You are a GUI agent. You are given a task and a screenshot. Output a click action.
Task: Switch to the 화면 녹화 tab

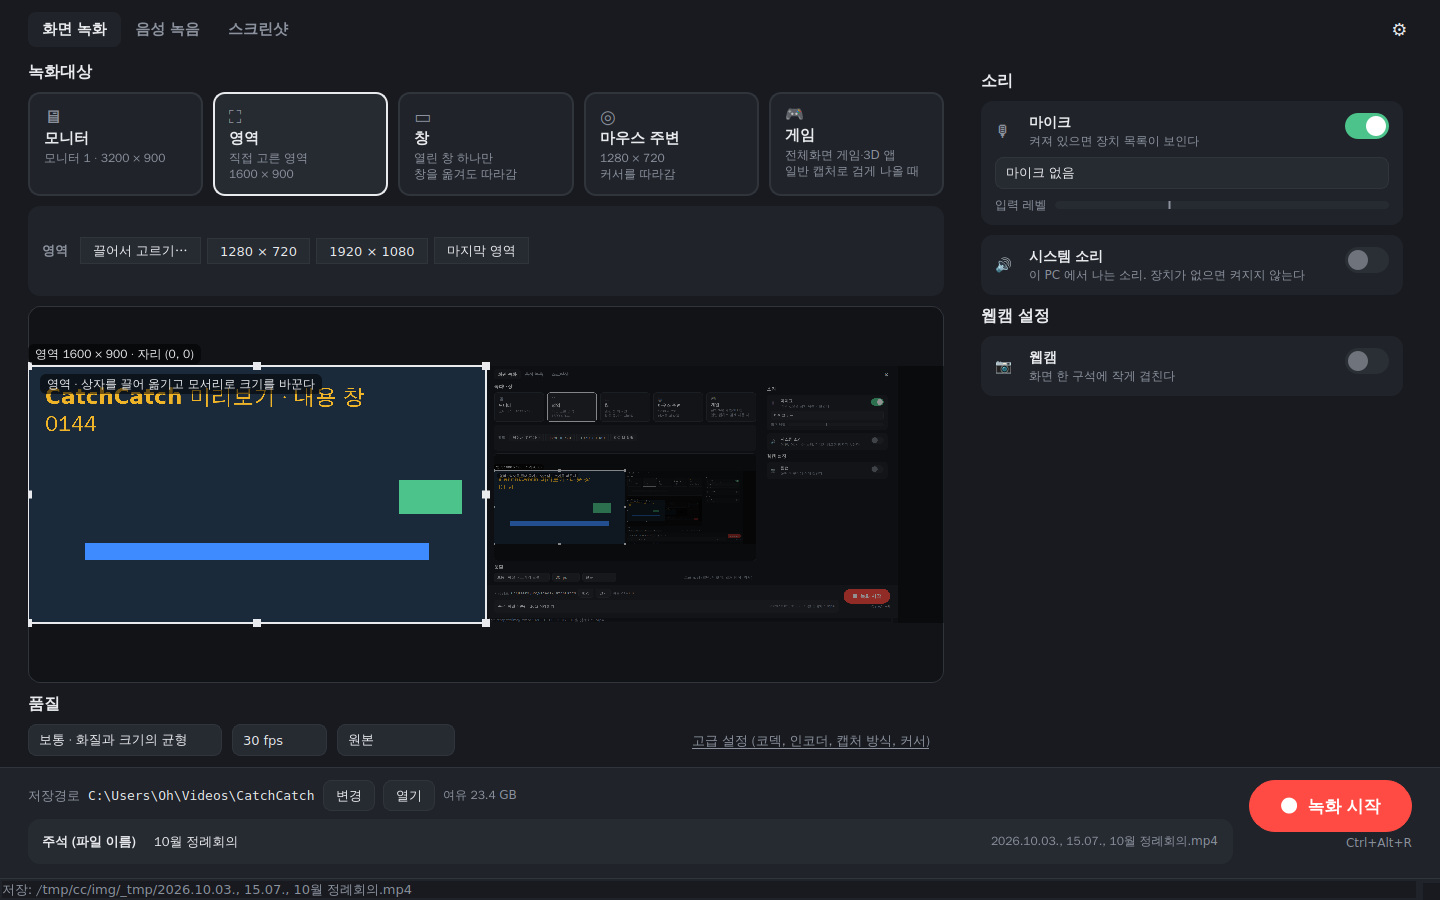pyautogui.click(x=74, y=29)
